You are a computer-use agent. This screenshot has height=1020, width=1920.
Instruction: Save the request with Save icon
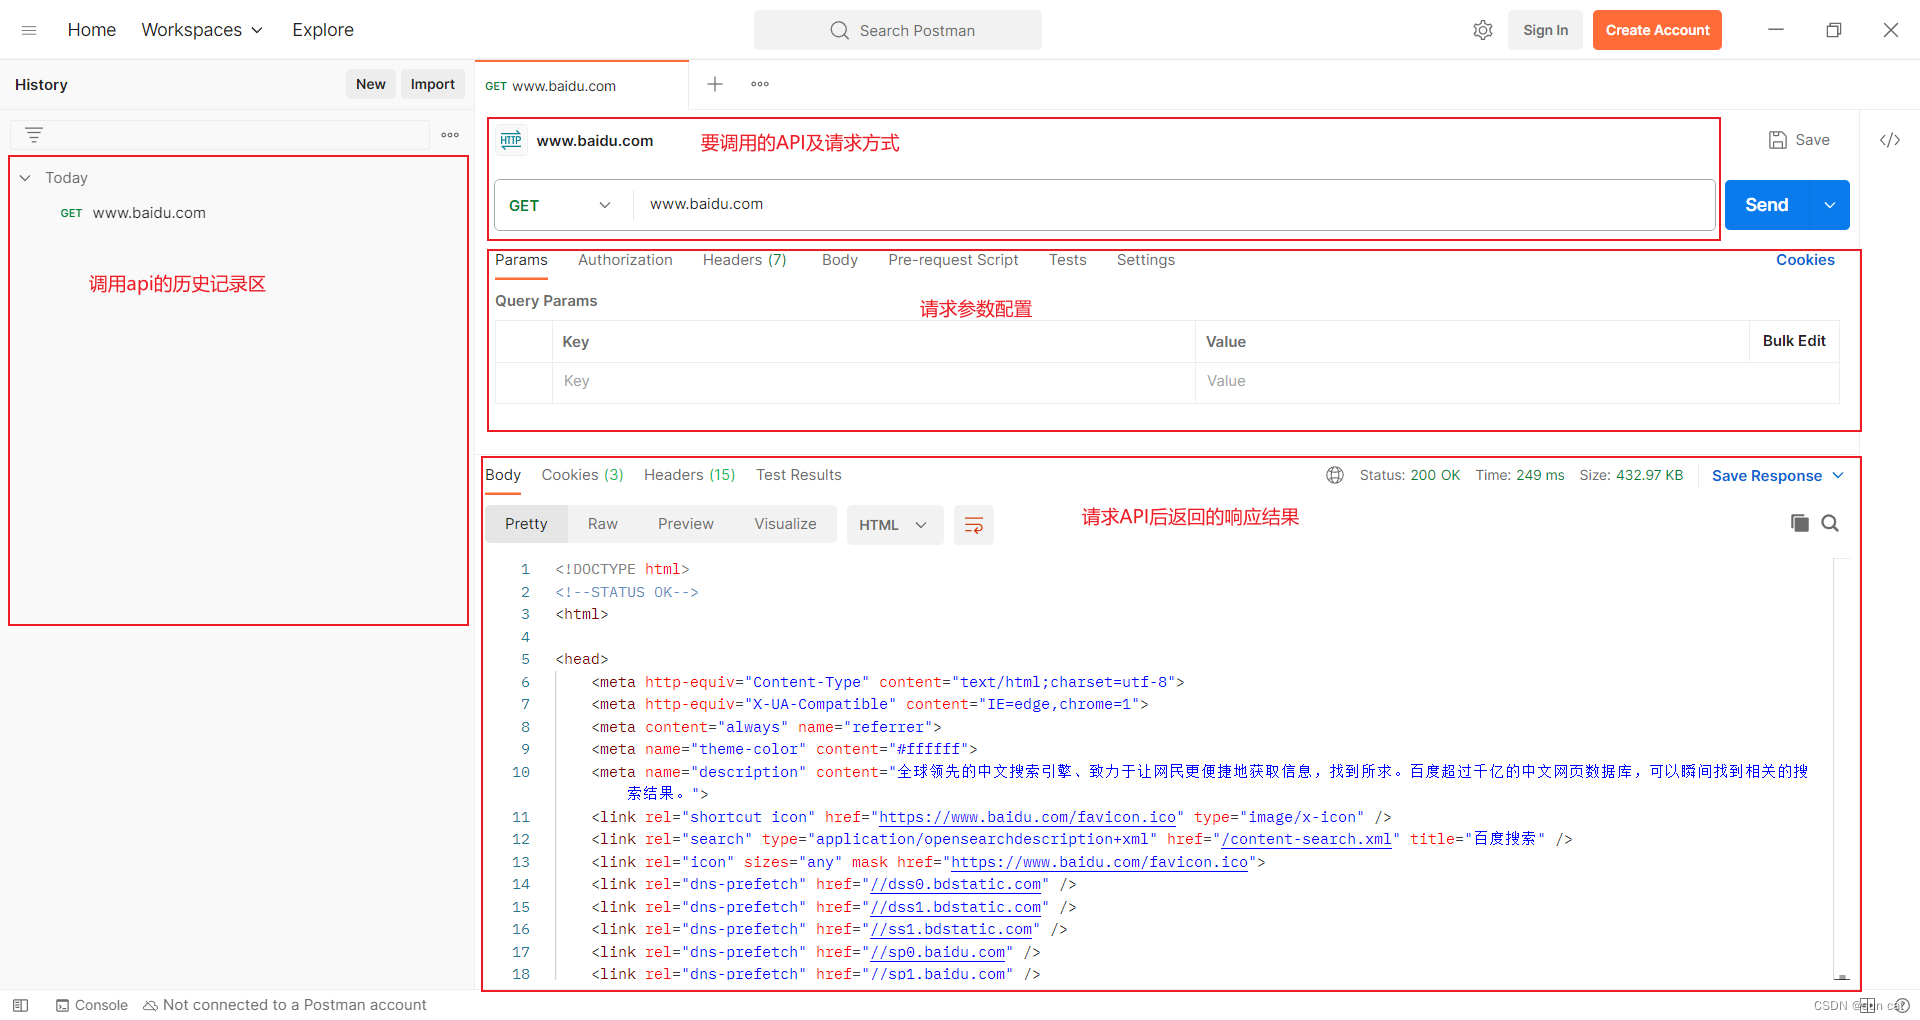[x=1799, y=140]
